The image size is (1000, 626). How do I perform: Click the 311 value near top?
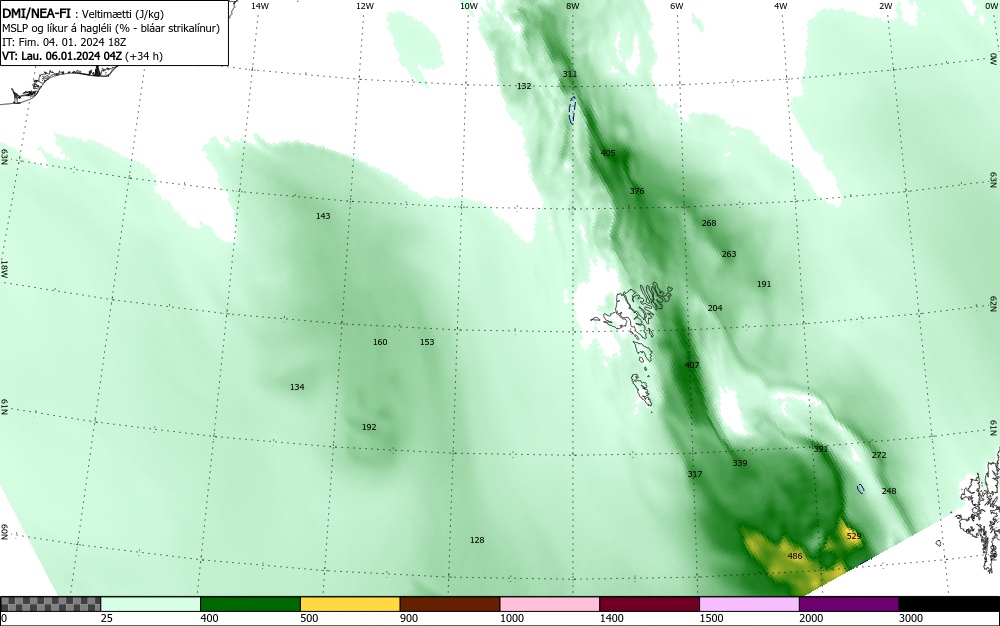570,74
